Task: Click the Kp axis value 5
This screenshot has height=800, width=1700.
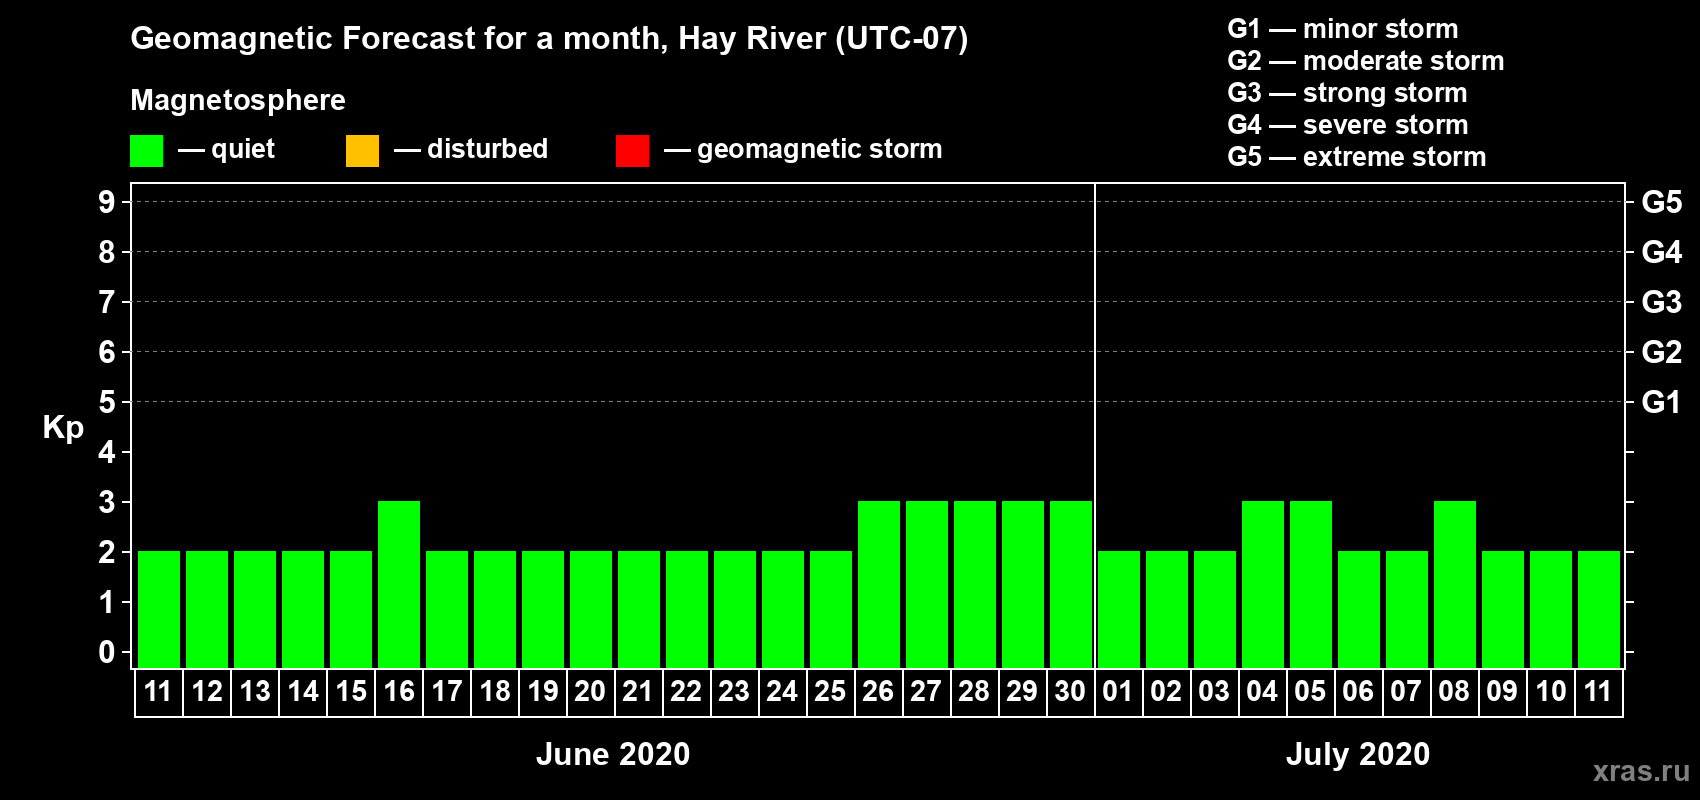Action: click(107, 402)
